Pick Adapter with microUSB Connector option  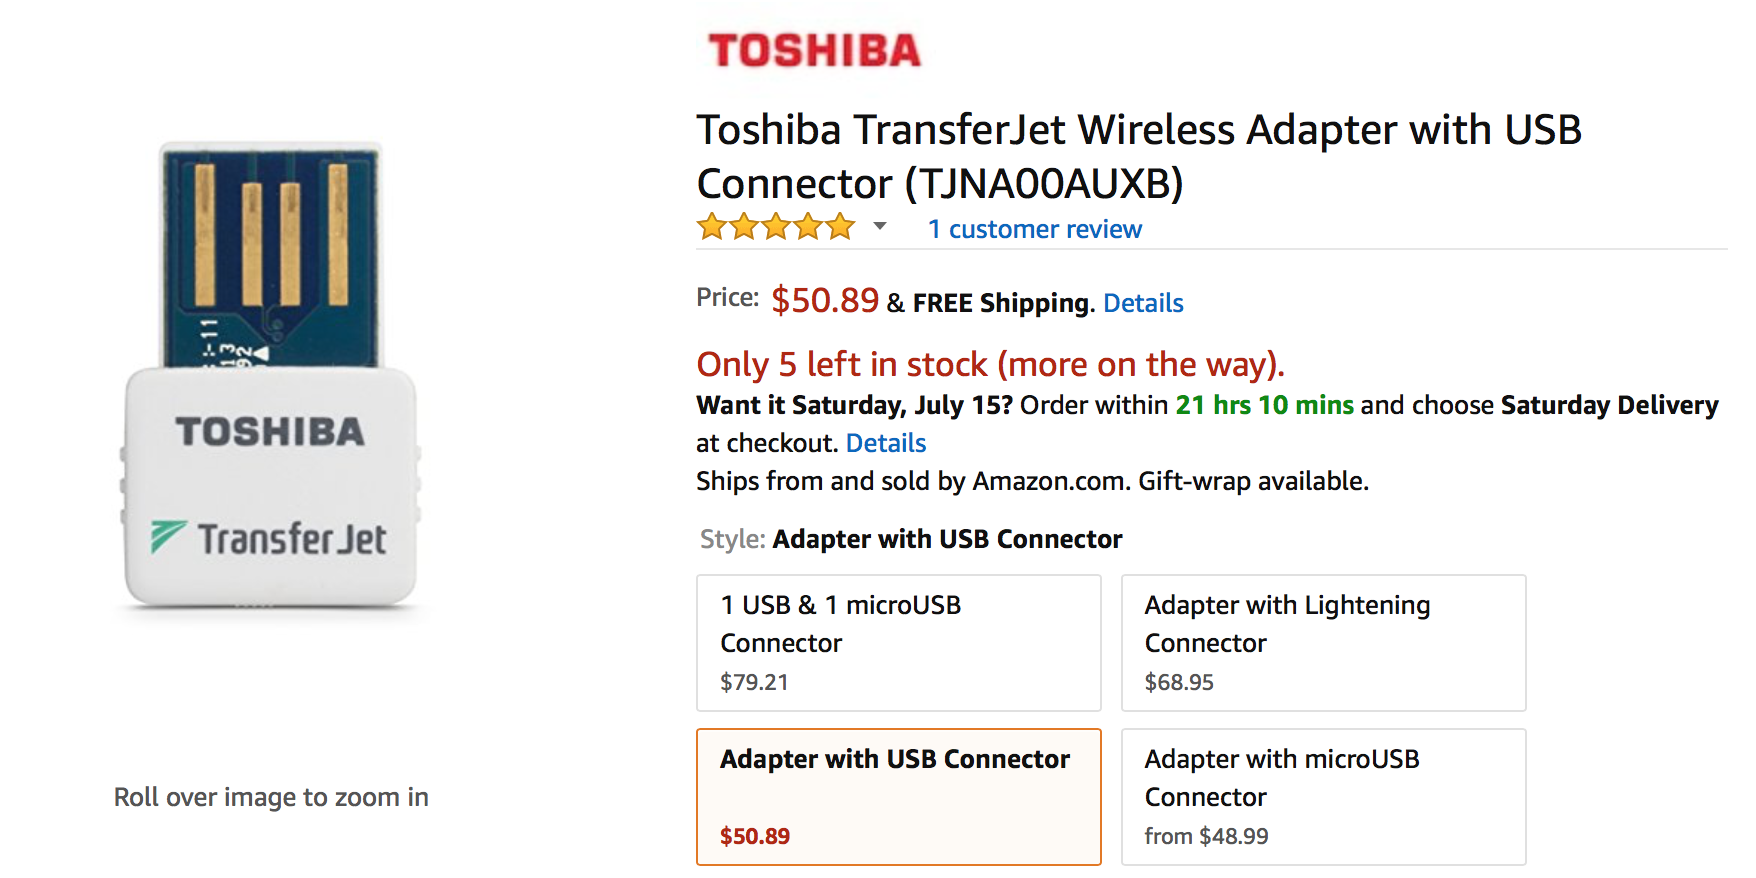1323,796
